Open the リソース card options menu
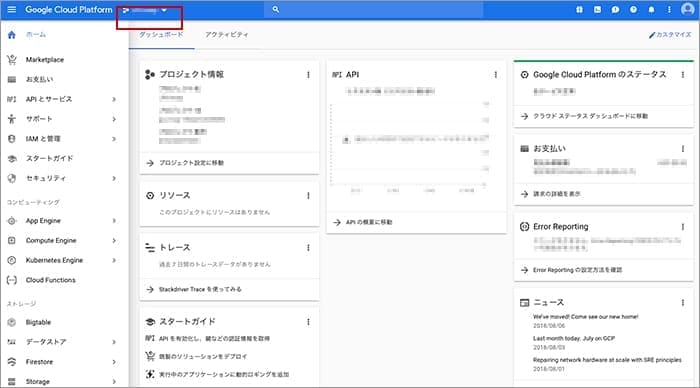Screen dimensions: 700x388 [308, 196]
